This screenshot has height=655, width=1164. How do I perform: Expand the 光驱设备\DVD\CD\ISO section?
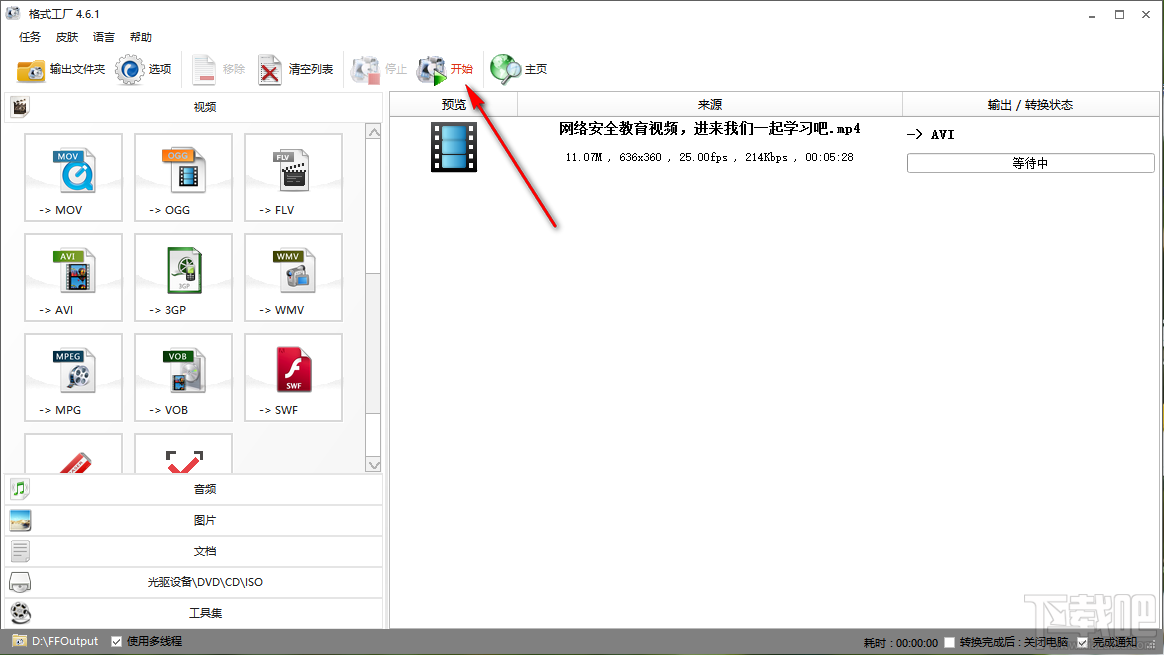[194, 582]
